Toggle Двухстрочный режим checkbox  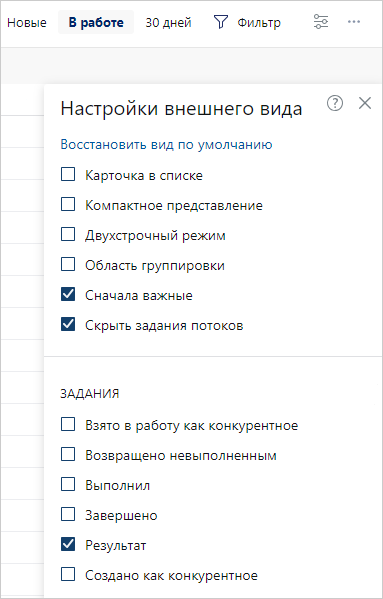pyautogui.click(x=68, y=235)
